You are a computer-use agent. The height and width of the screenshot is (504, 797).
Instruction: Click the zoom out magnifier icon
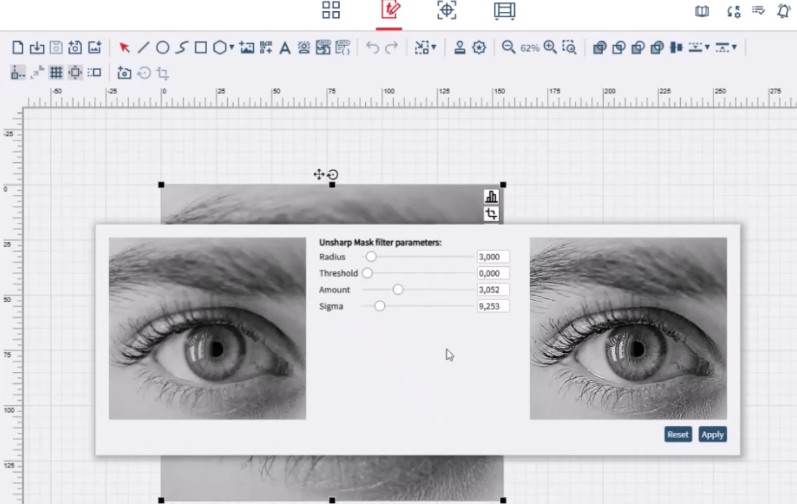[508, 47]
